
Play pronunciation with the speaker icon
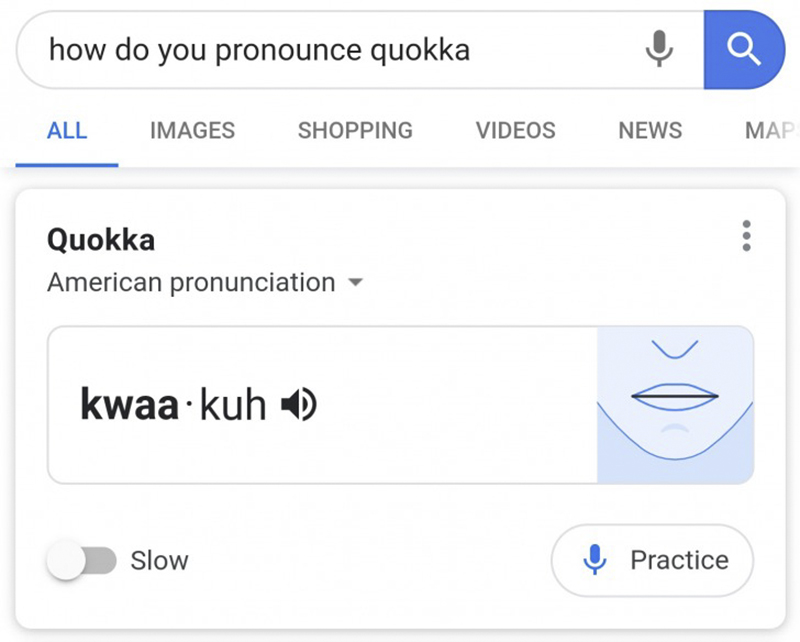click(298, 404)
